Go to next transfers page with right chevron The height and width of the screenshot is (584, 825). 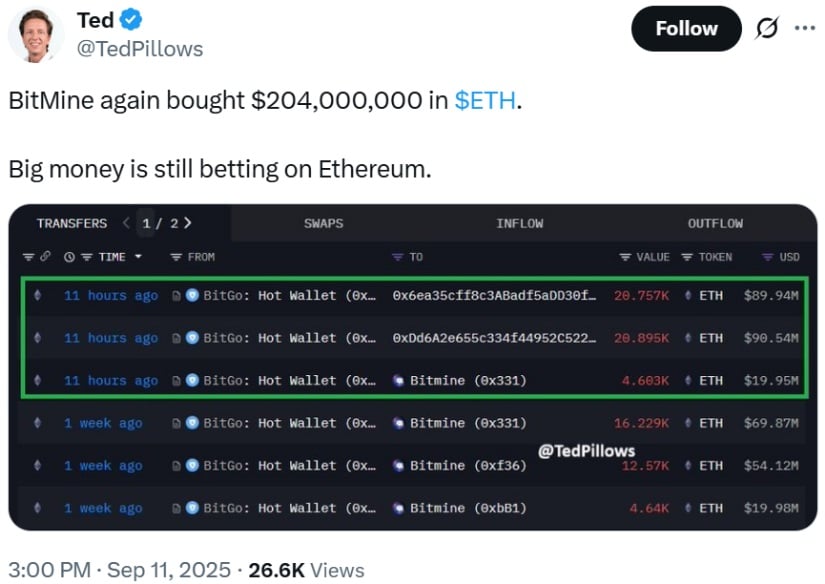(x=188, y=223)
